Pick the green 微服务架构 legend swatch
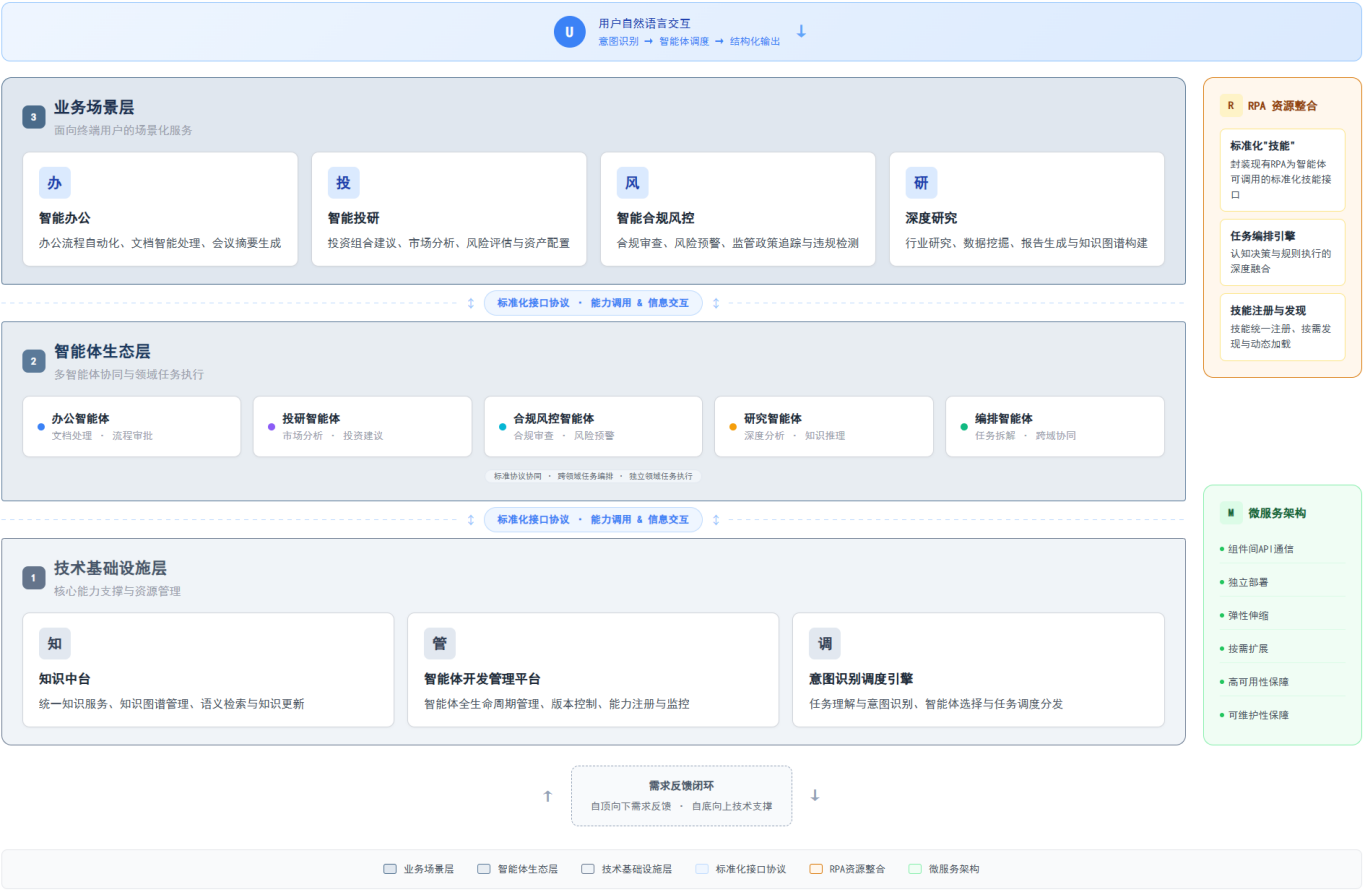The height and width of the screenshot is (892, 1365). 915,869
